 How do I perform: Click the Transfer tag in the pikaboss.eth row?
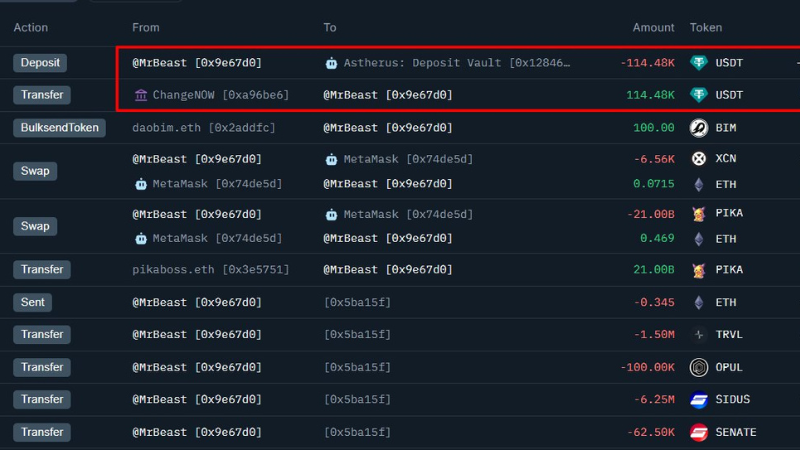click(42, 269)
